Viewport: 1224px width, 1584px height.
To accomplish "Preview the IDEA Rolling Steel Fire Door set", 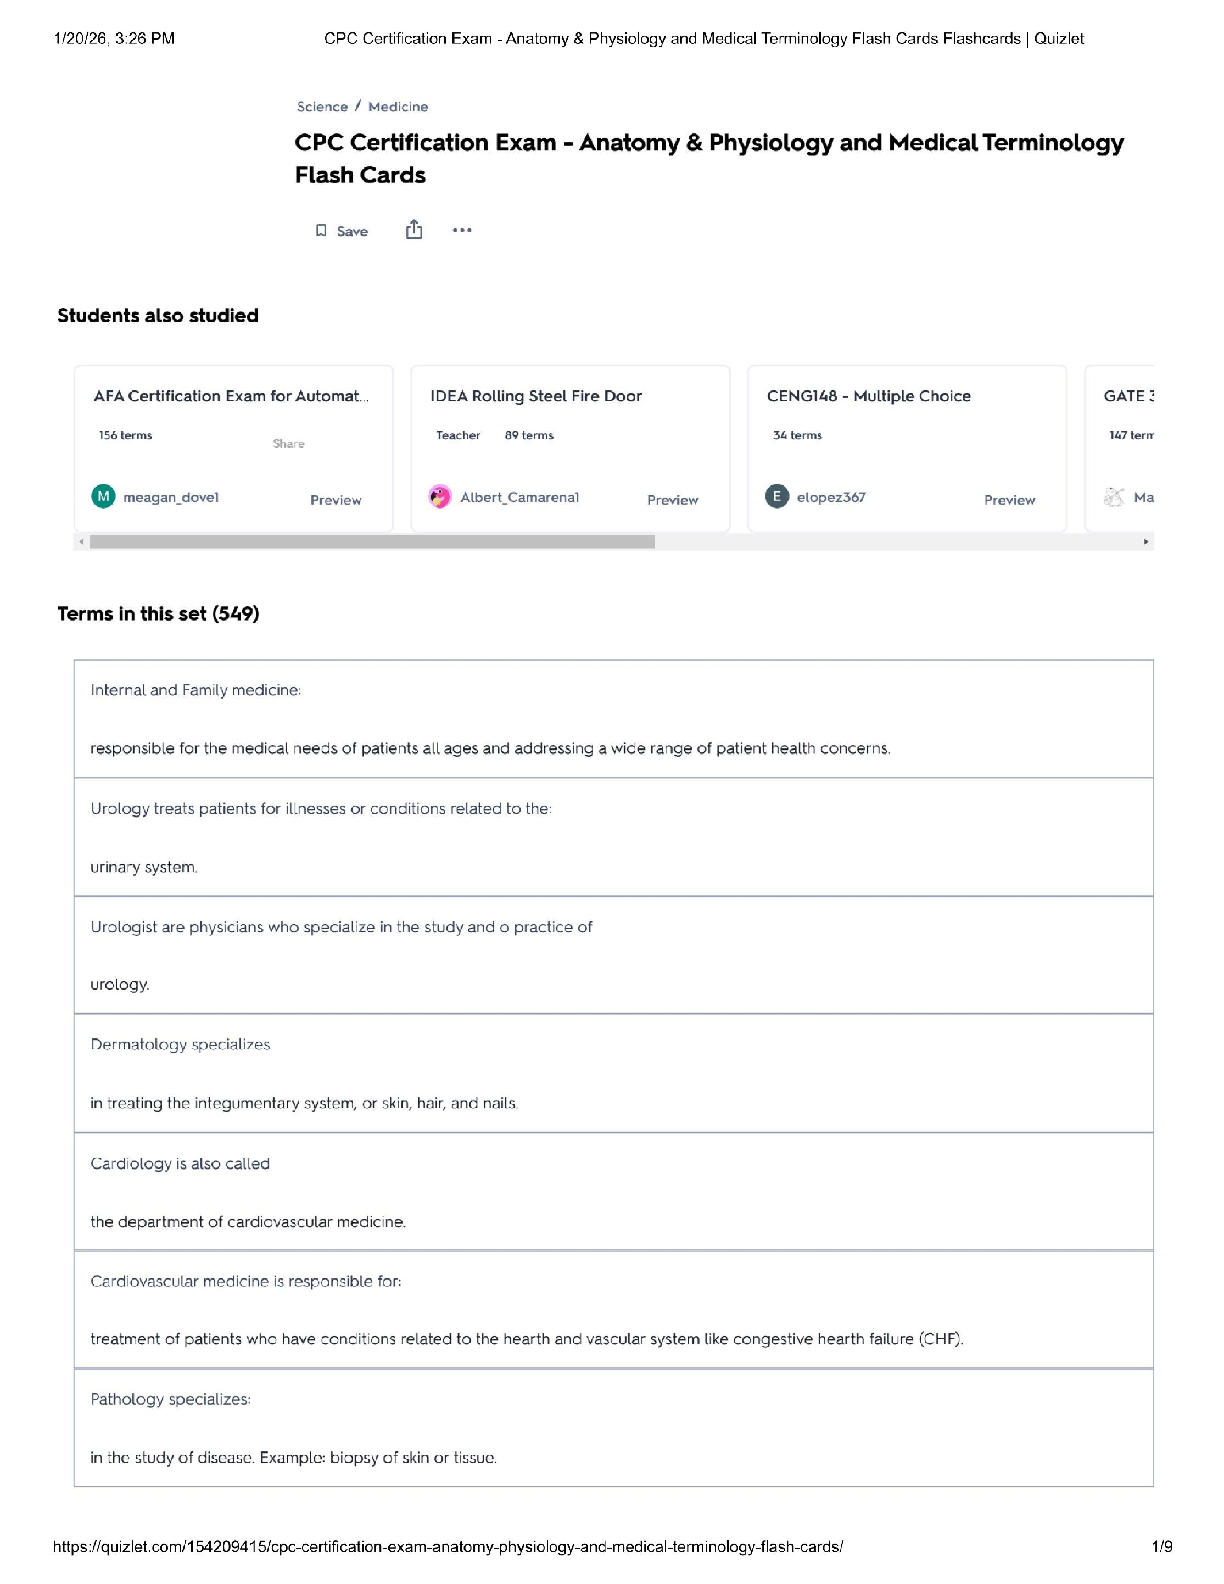I will coord(672,500).
